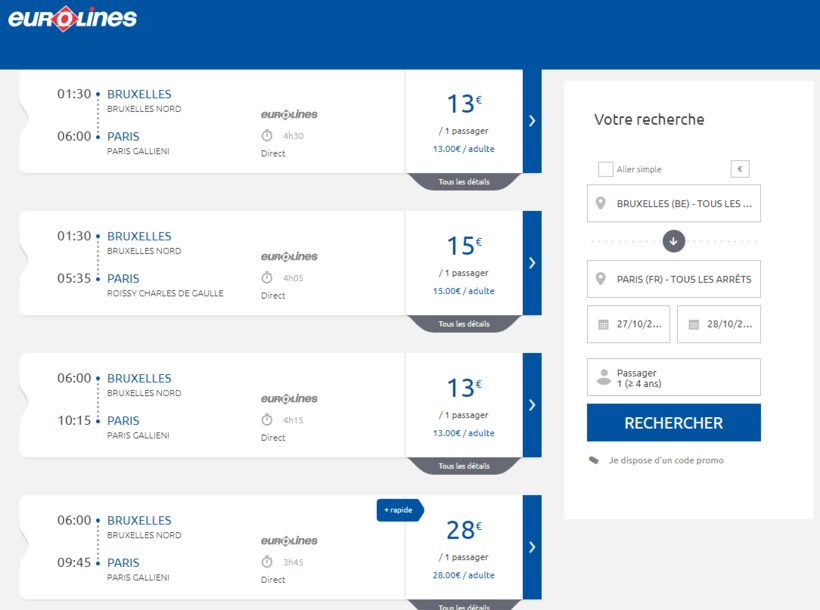The width and height of the screenshot is (820, 610).
Task: Click the calendar icon for 27/10 date
Action: [x=603, y=325]
